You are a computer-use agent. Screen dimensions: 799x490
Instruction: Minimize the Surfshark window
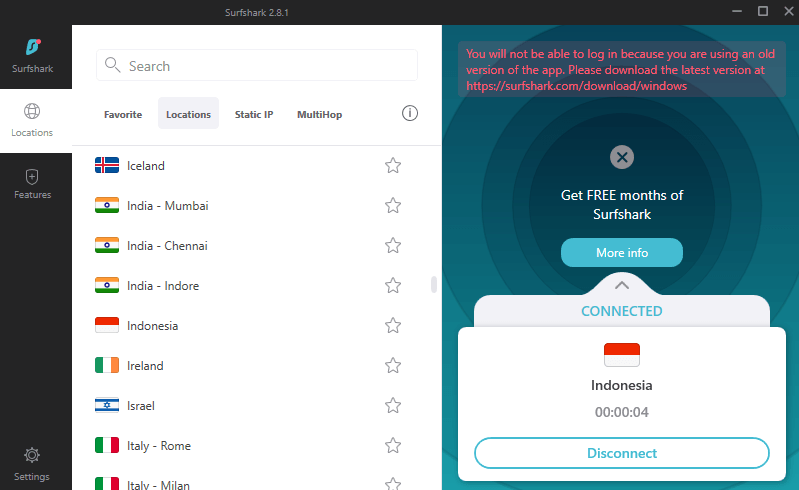tap(737, 11)
